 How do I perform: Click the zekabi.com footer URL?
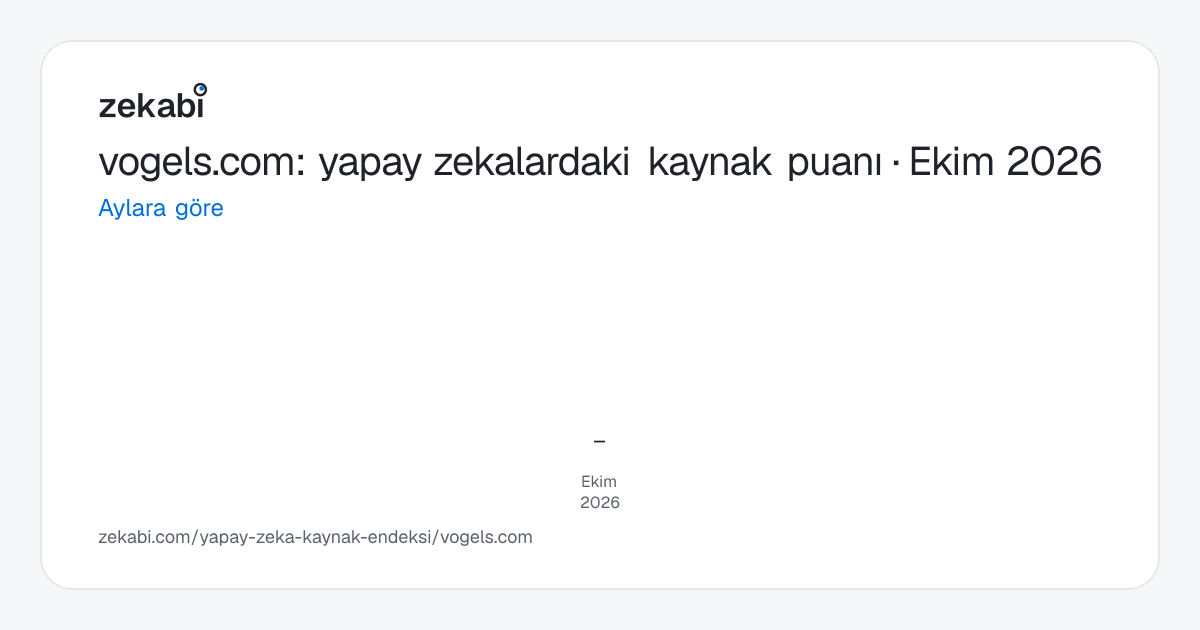point(315,537)
